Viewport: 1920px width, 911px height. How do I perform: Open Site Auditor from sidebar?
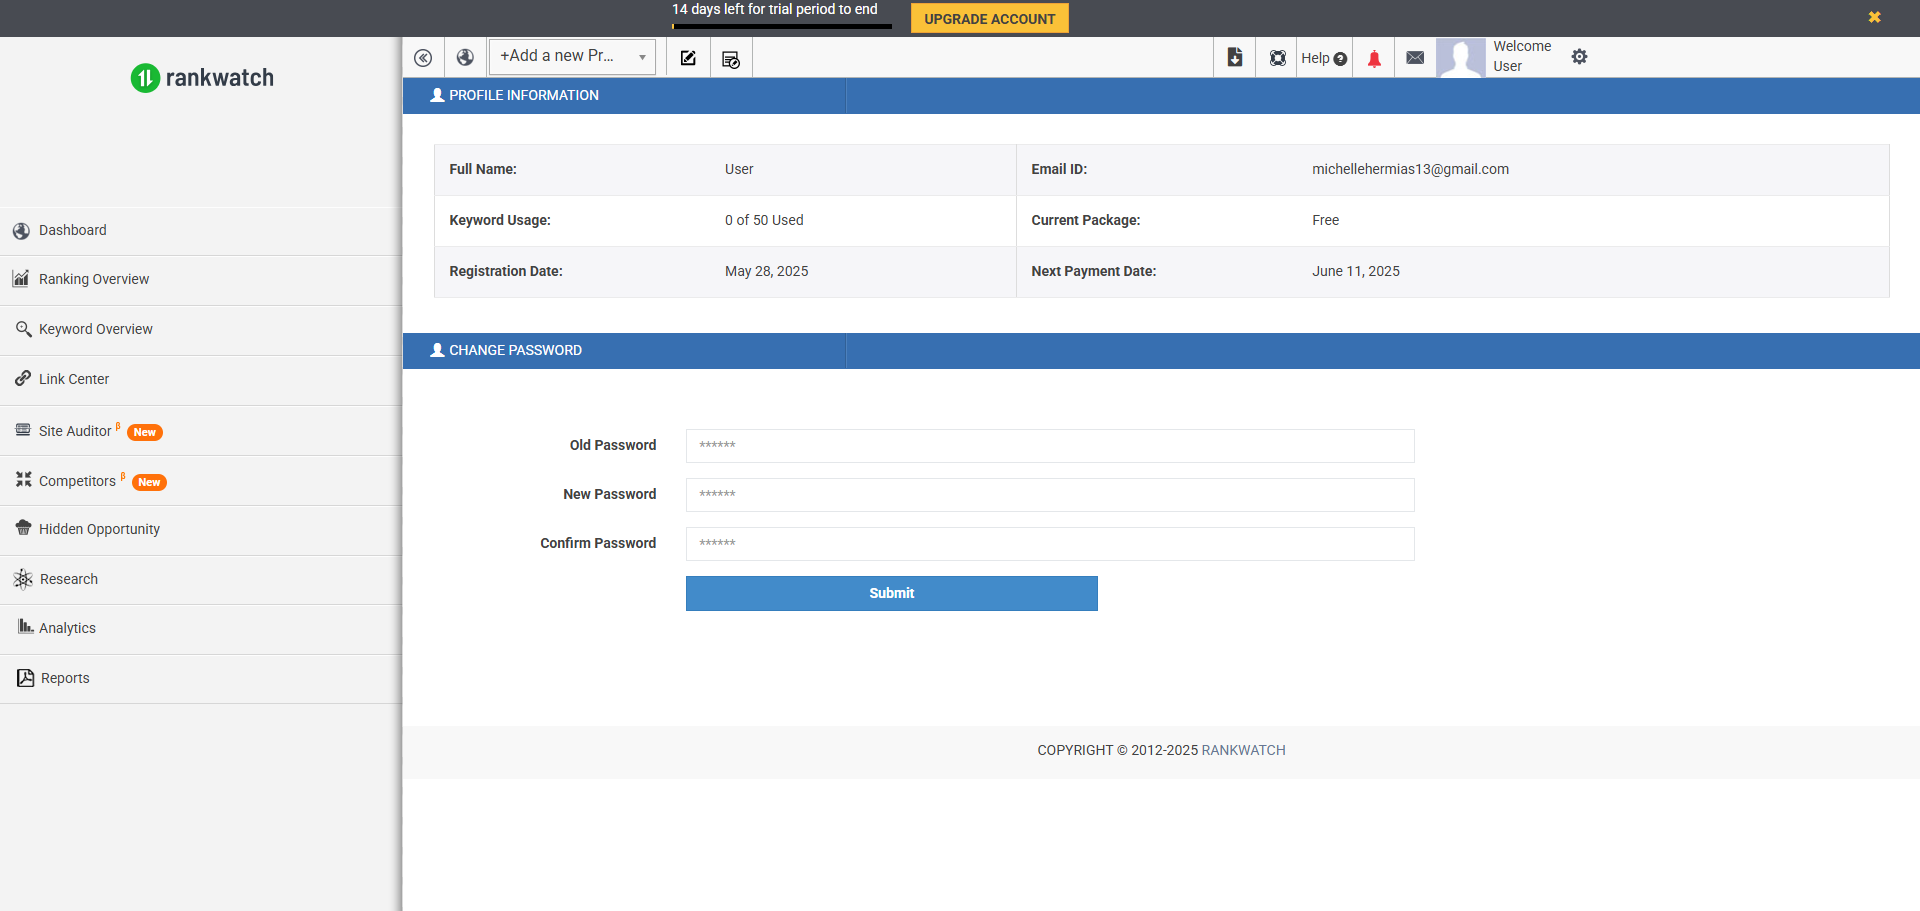75,431
